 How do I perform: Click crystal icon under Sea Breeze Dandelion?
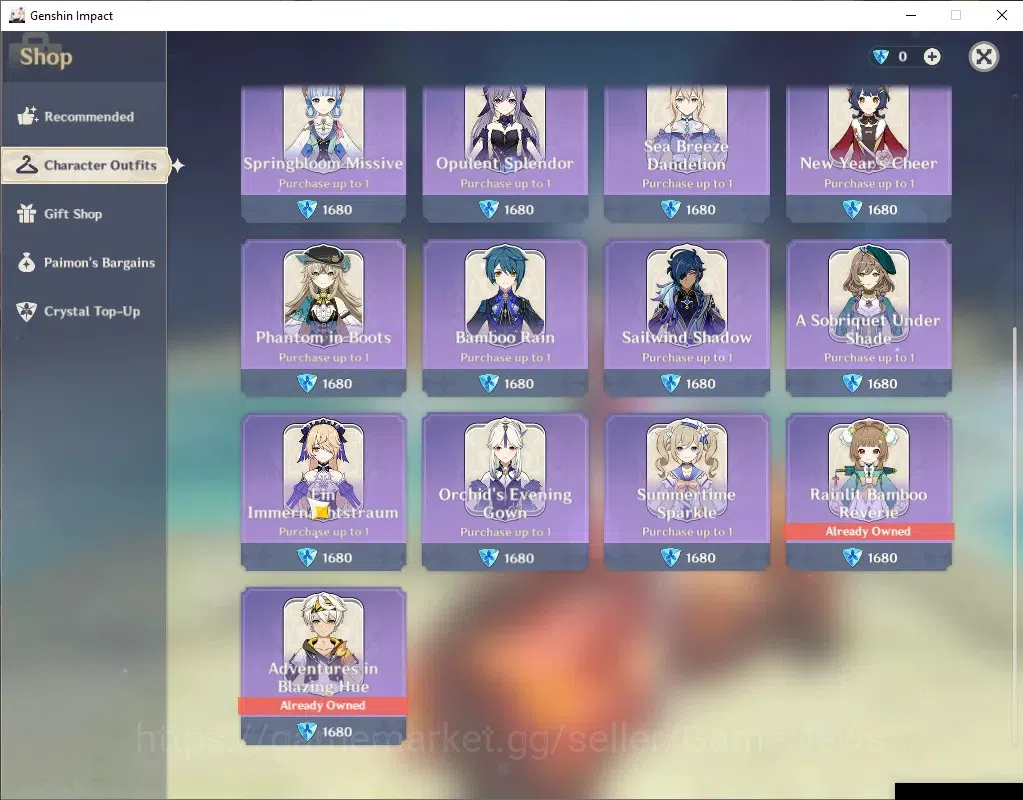[670, 209]
